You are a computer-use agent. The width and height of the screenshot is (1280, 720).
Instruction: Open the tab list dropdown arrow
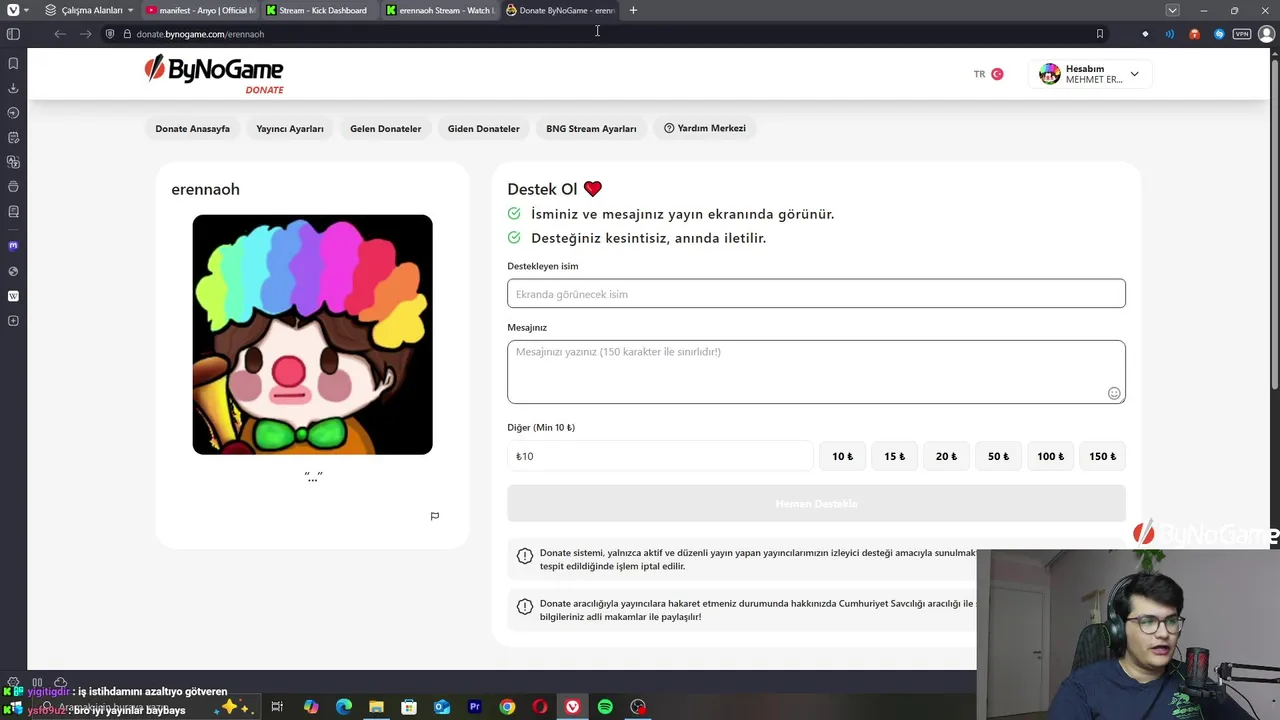coord(1172,10)
